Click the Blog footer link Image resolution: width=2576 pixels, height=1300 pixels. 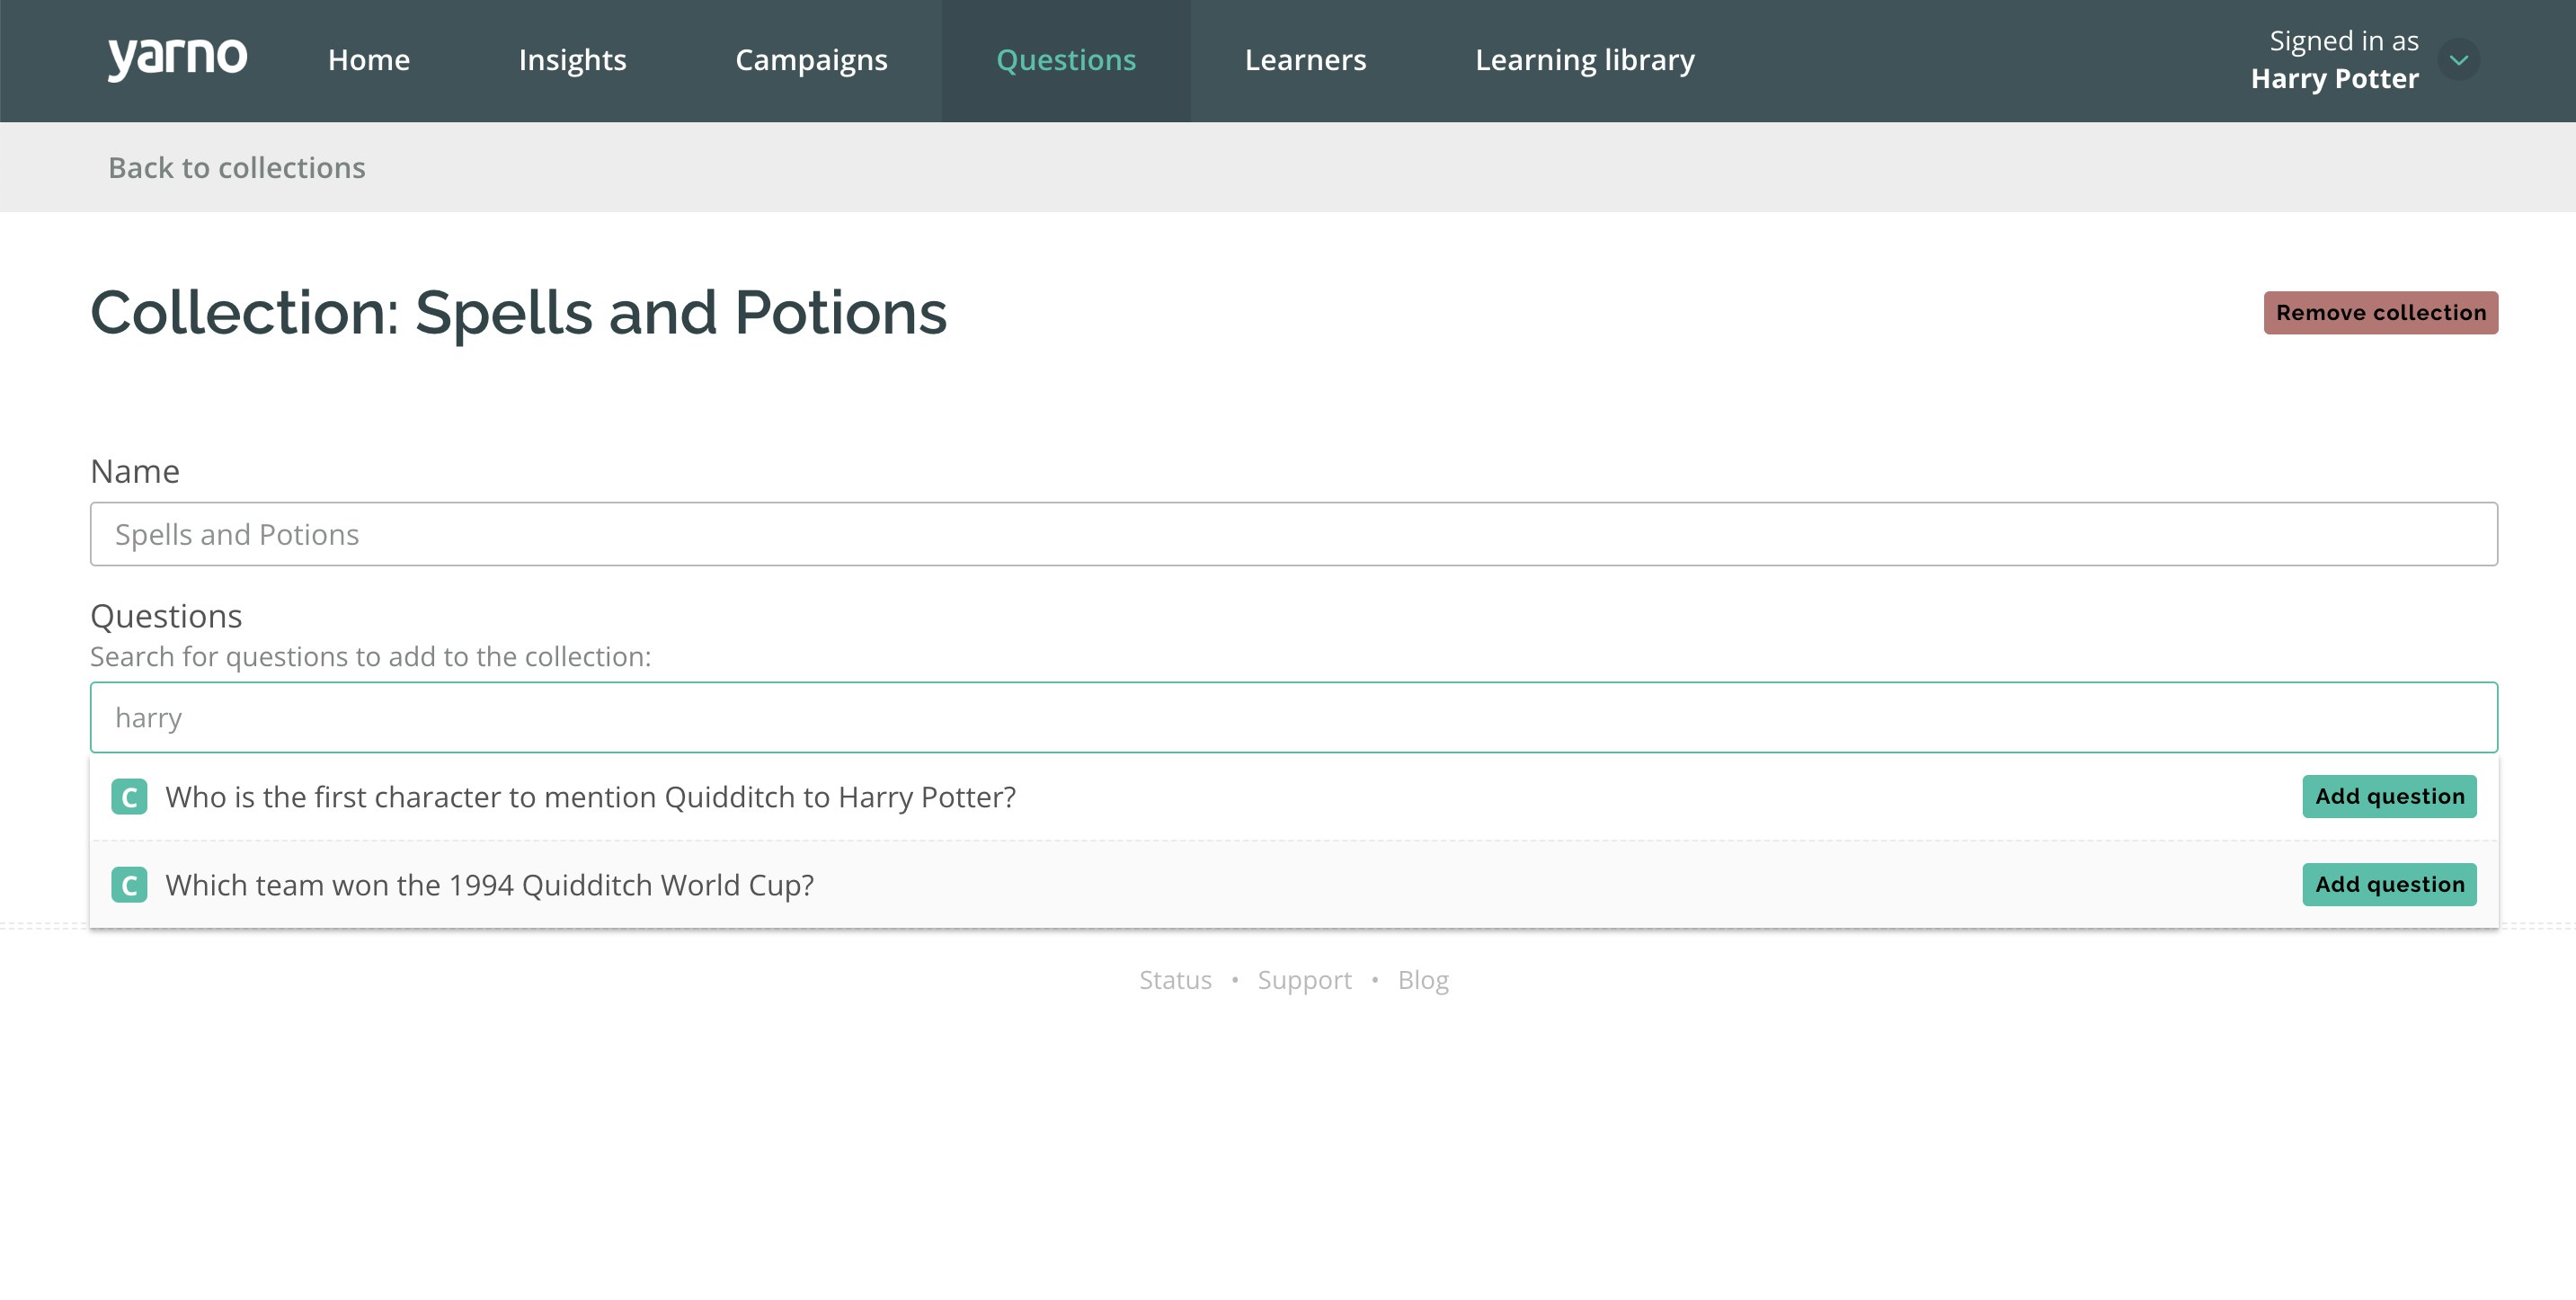(x=1422, y=978)
